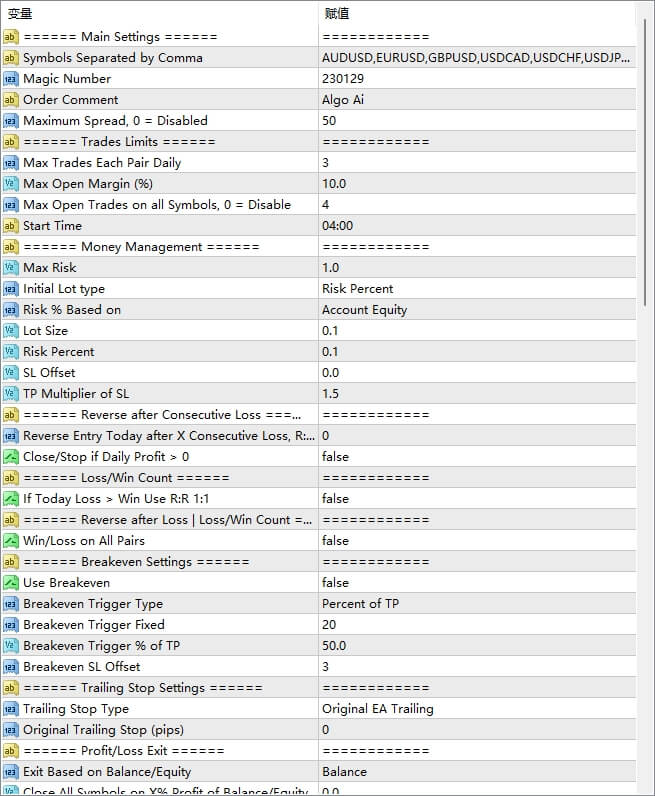Select the Money Management header row
Screen dimensions: 655x796
point(318,247)
